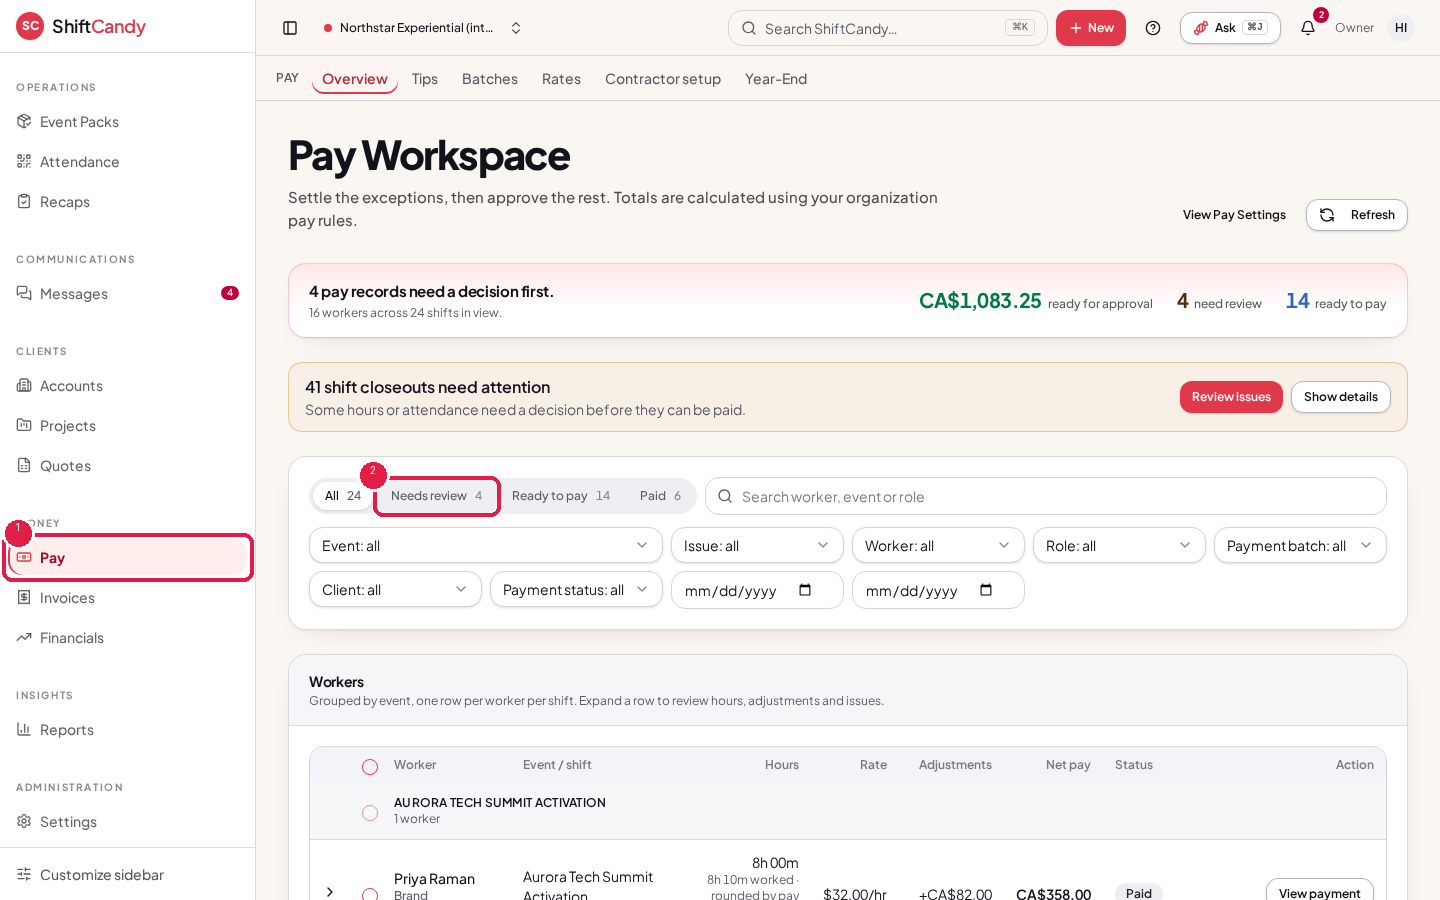Open Settings under Administration
The image size is (1440, 900).
(x=127, y=822)
